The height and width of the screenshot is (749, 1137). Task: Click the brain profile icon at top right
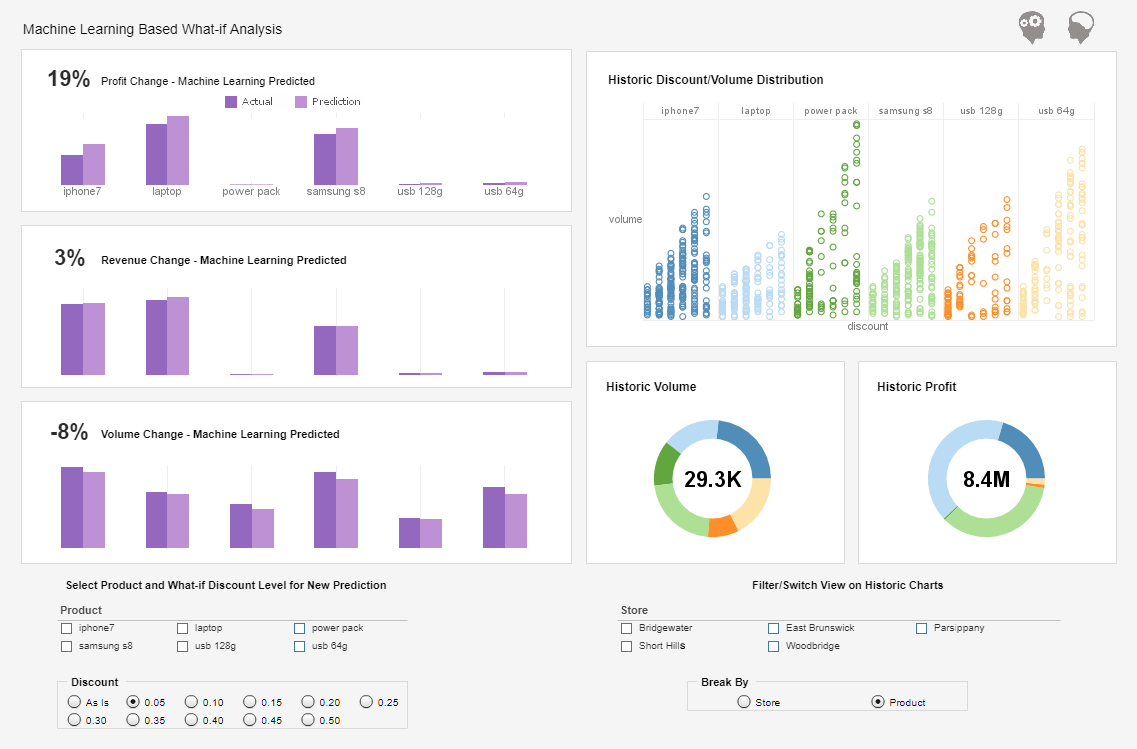tap(1080, 26)
